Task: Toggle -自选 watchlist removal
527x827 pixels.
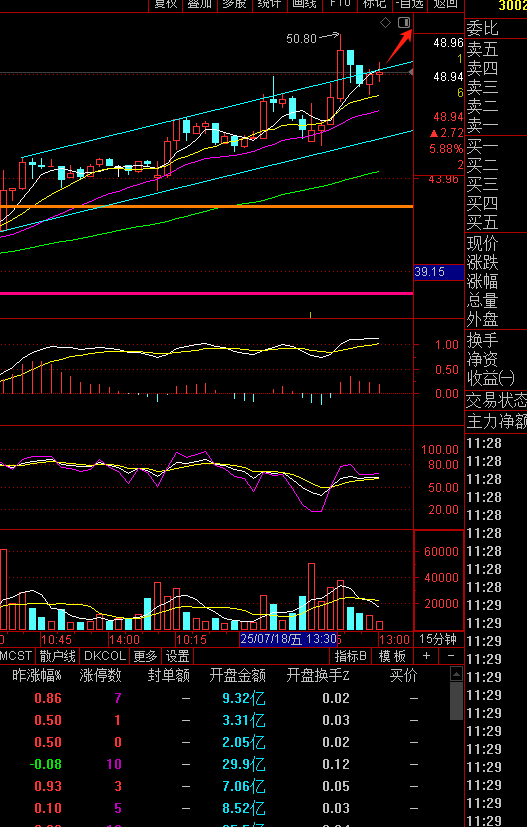Action: (410, 4)
